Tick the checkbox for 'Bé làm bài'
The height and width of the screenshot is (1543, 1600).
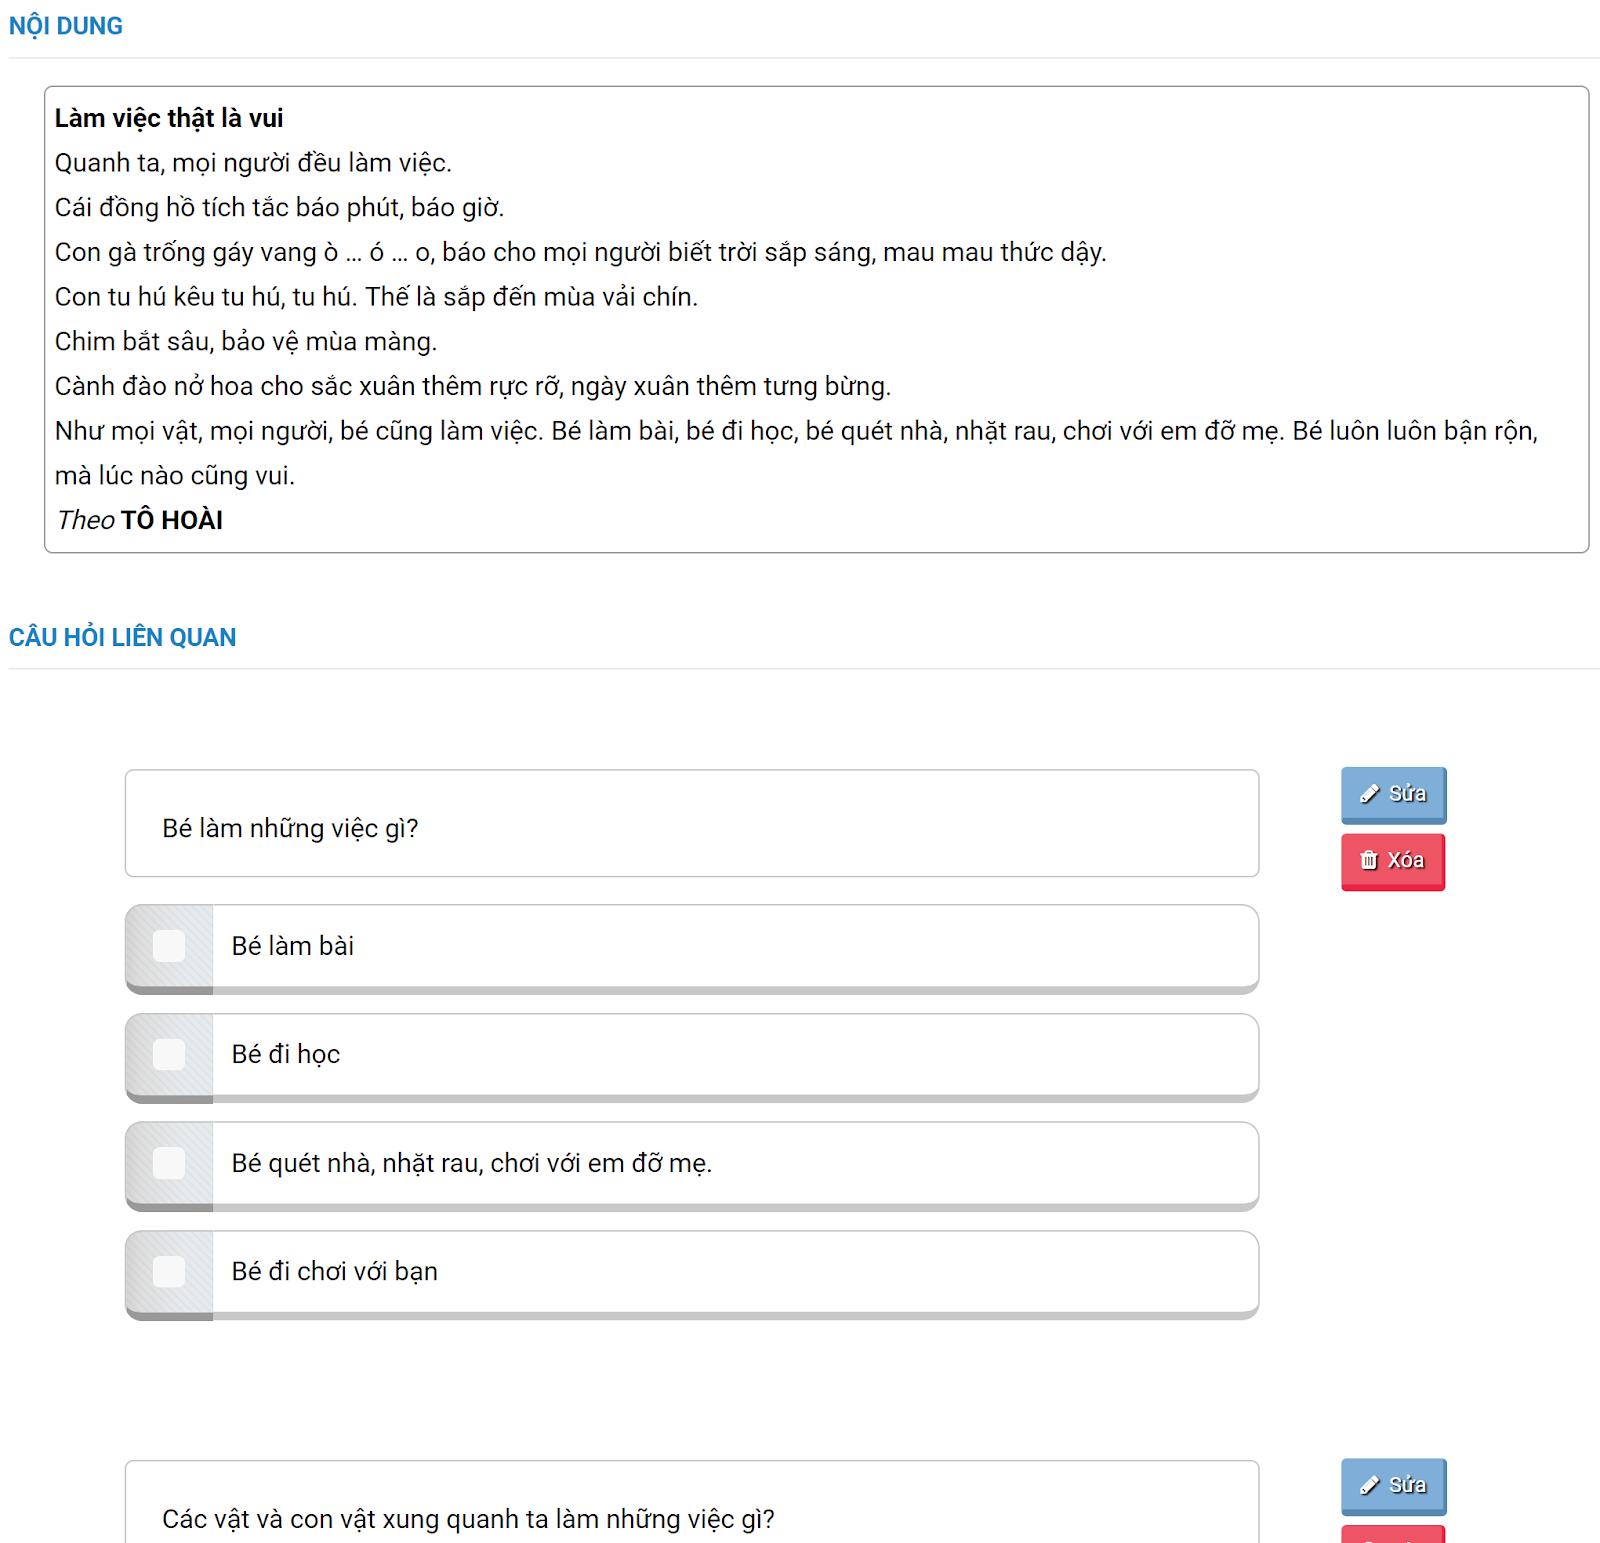pyautogui.click(x=169, y=946)
